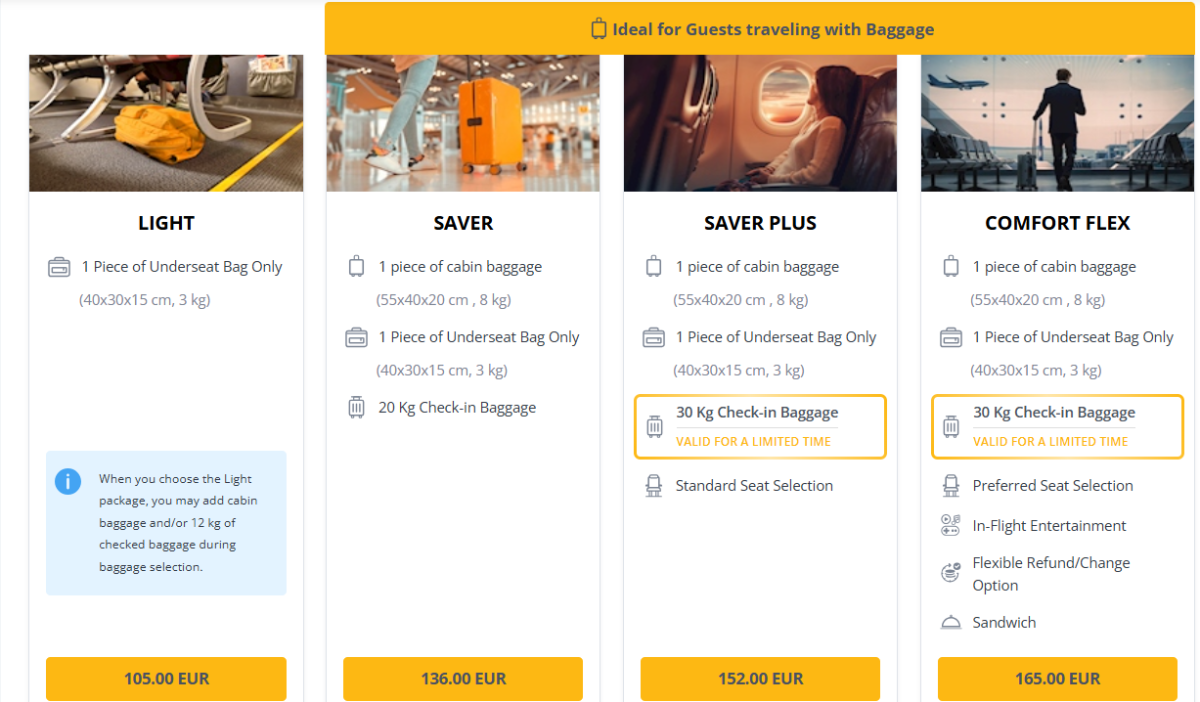The height and width of the screenshot is (702, 1200).
Task: Click the orange suitcase photo above SAVER
Action: coord(463,123)
